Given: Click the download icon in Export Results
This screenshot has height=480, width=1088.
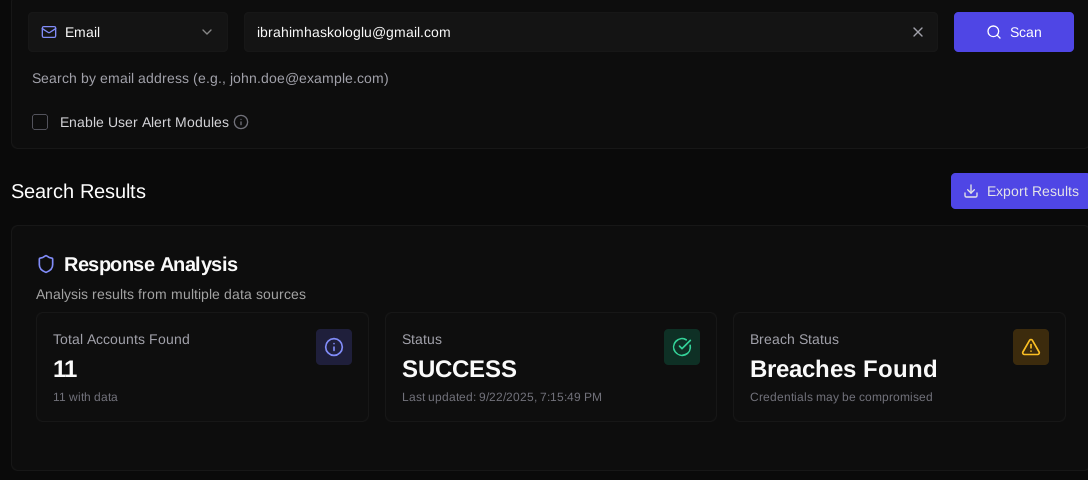Looking at the screenshot, I should click(x=971, y=191).
